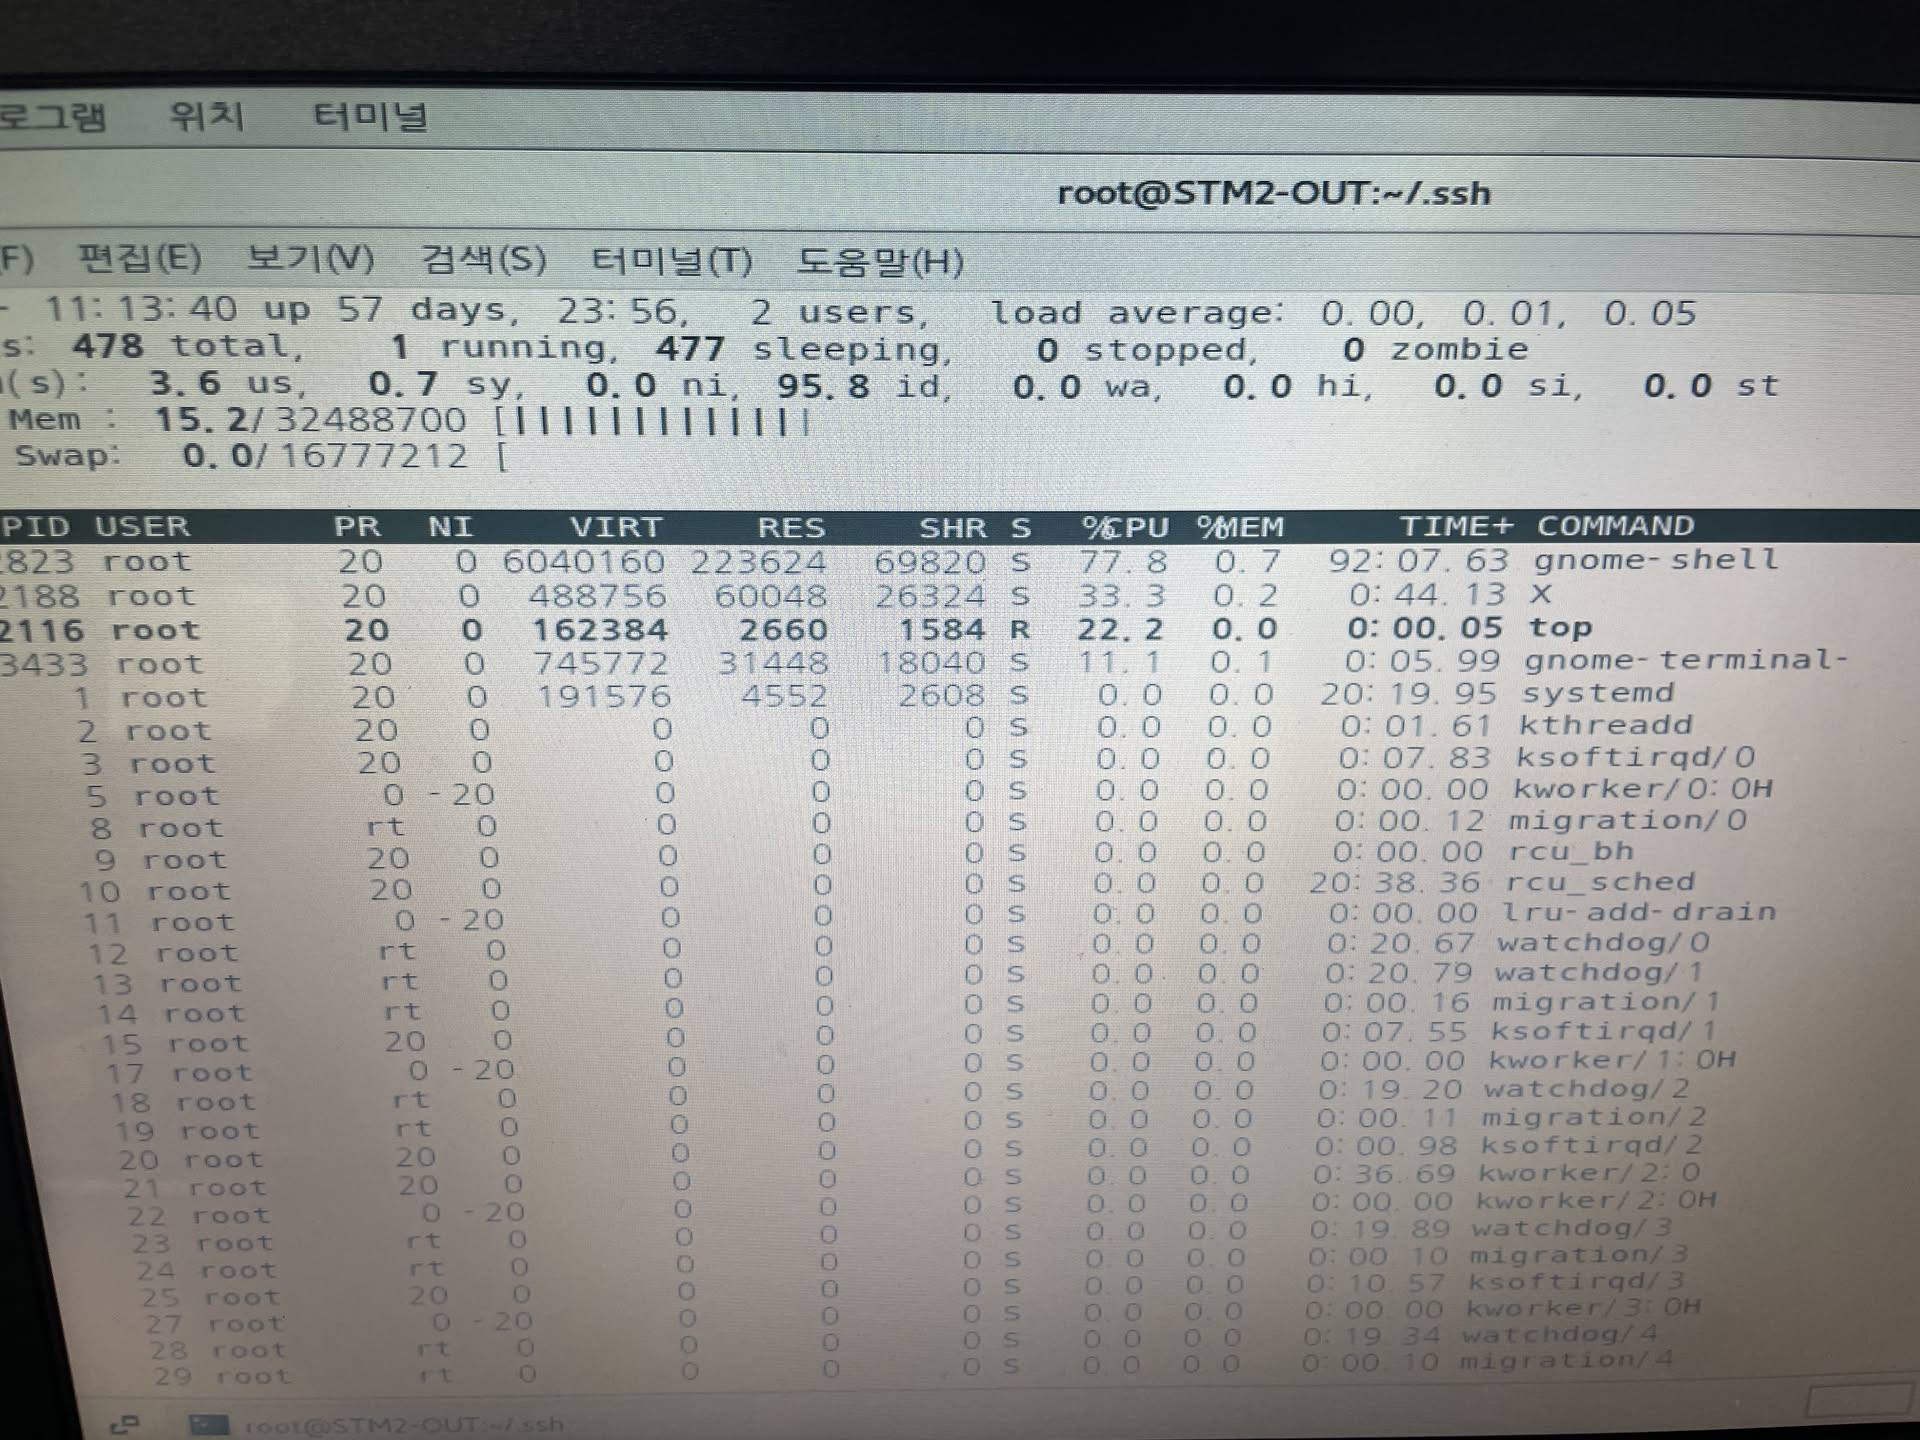Click the terminal icon in the taskbar
The image size is (1920, 1440).
[x=210, y=1424]
